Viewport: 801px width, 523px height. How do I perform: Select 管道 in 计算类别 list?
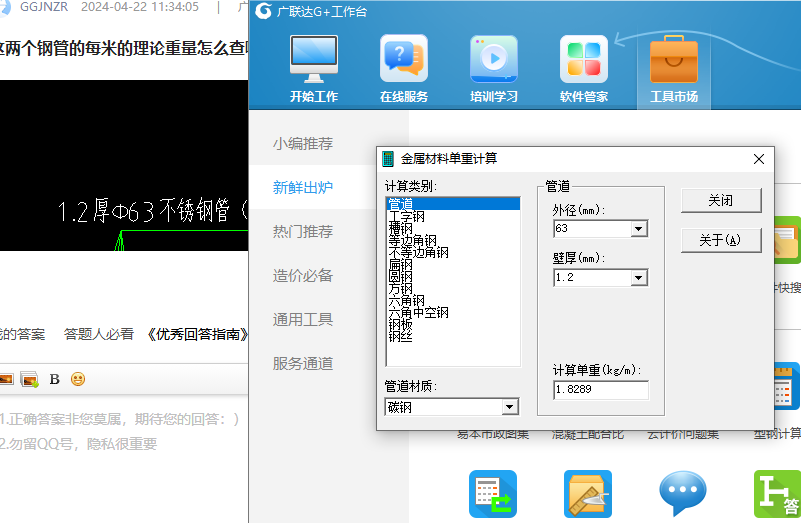click(454, 204)
